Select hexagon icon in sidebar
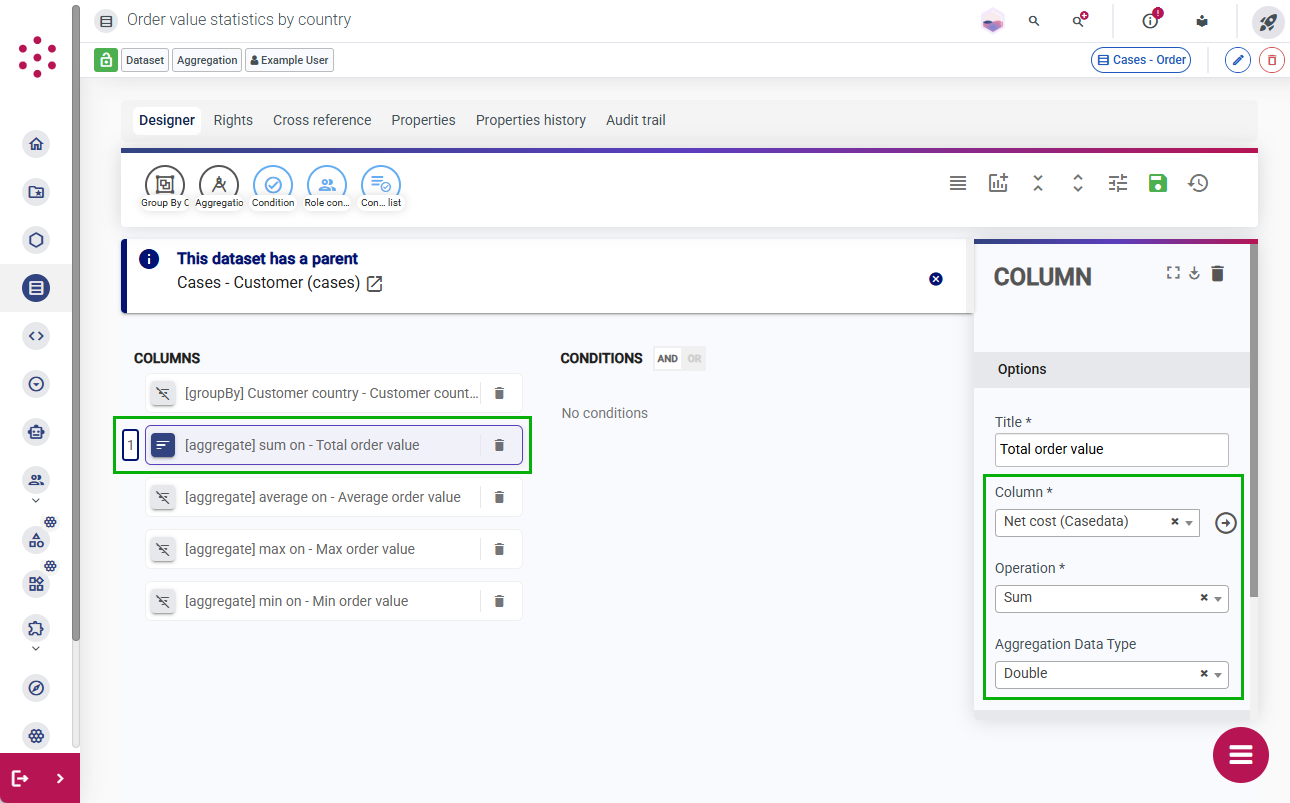Image resolution: width=1290 pixels, height=803 pixels. [x=36, y=240]
